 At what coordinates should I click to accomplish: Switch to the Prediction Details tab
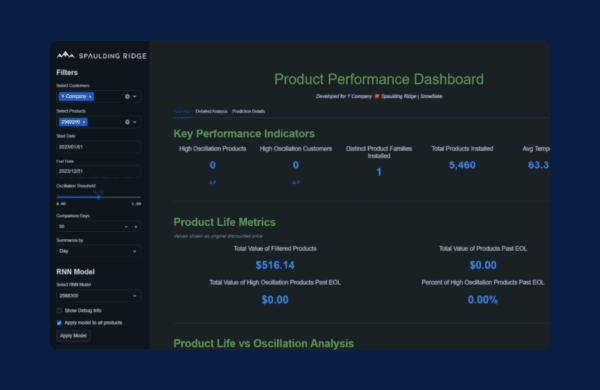coord(248,111)
